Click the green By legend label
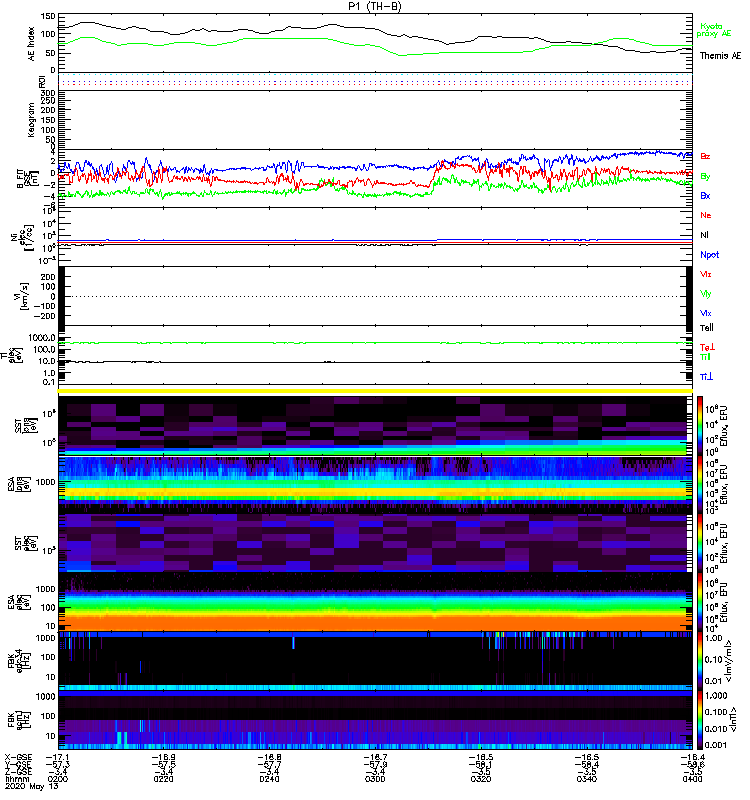Screen dimensions: 750x800 [705, 177]
